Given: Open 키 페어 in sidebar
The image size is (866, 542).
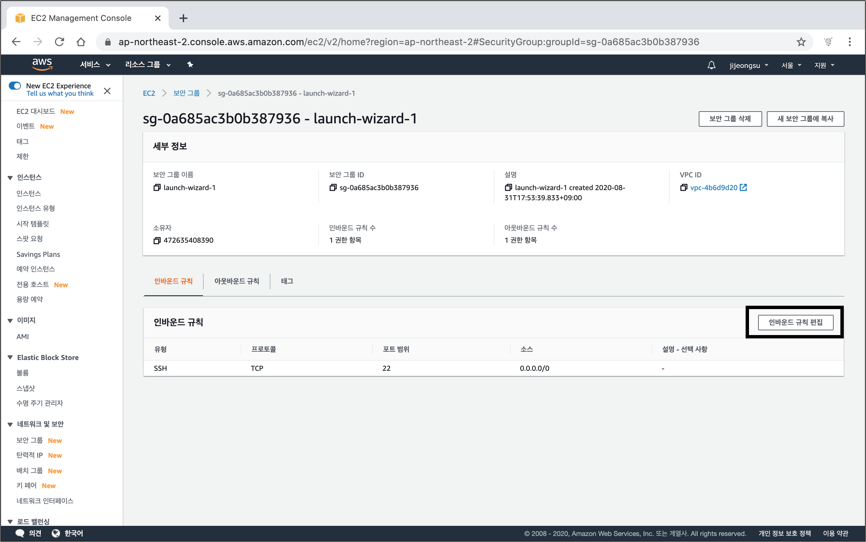Looking at the screenshot, I should point(26,486).
